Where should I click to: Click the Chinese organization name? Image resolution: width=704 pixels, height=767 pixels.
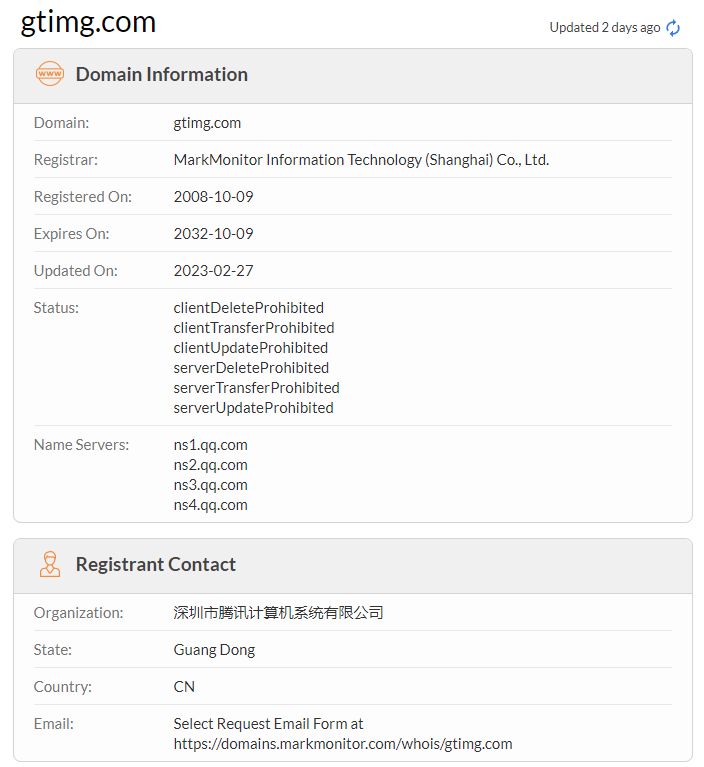coord(278,613)
